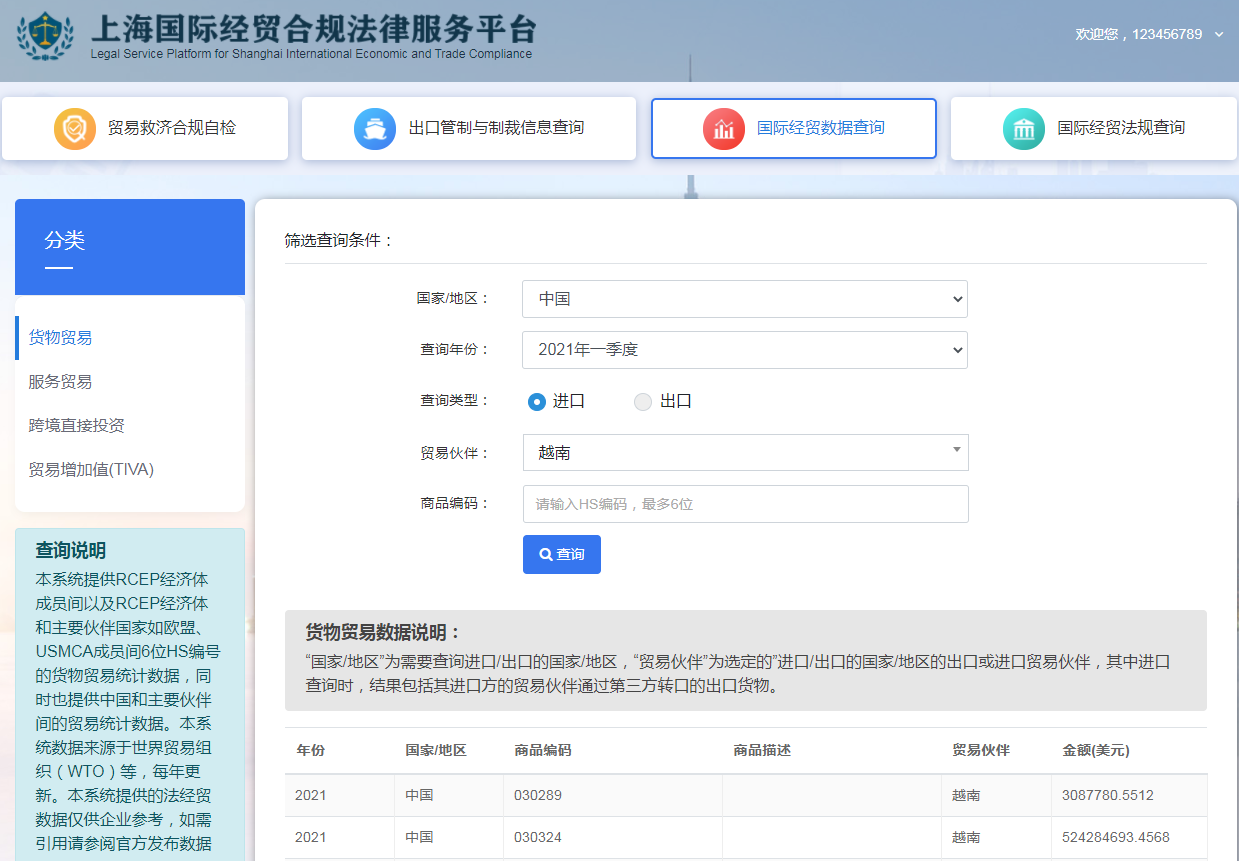Click the 货物贸易数据说明 heading
Viewport: 1239px width, 861px height.
(383, 633)
